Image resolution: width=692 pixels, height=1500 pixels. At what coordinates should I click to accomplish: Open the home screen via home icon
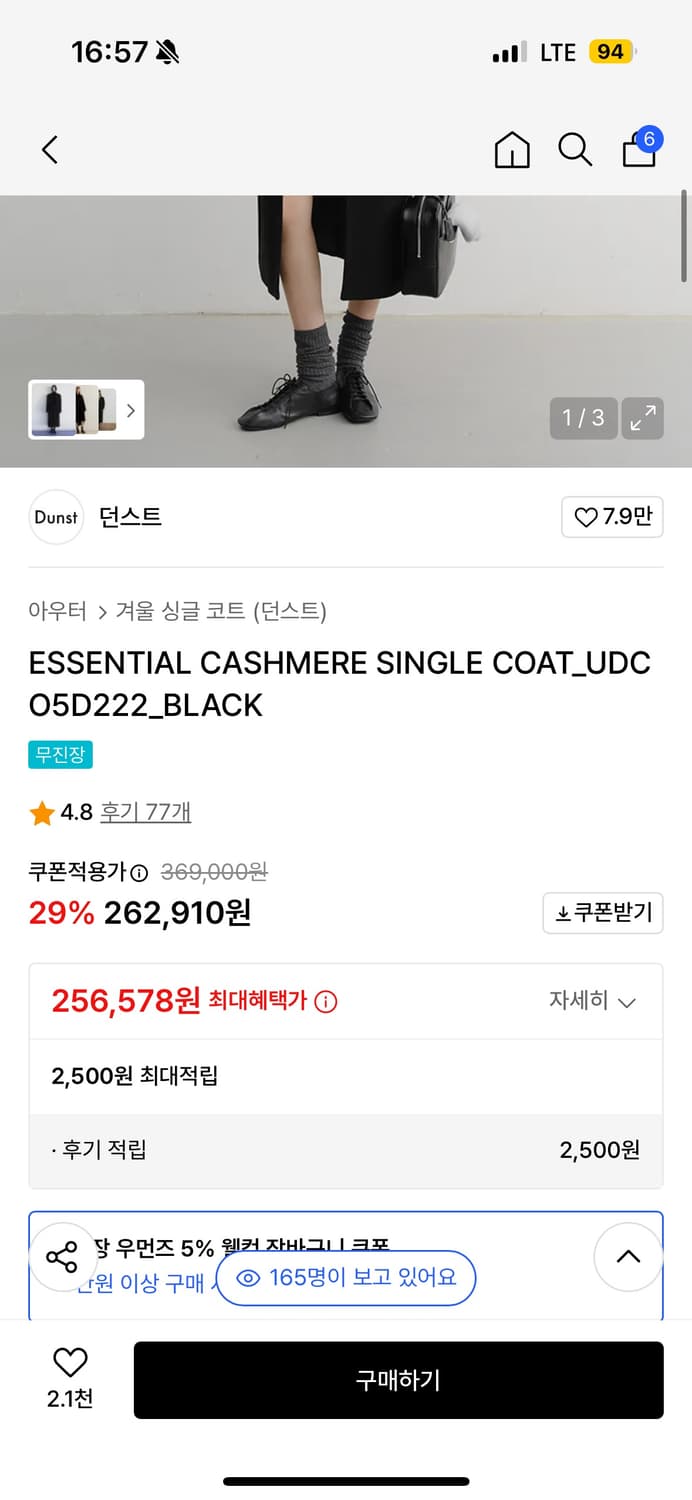pyautogui.click(x=511, y=149)
